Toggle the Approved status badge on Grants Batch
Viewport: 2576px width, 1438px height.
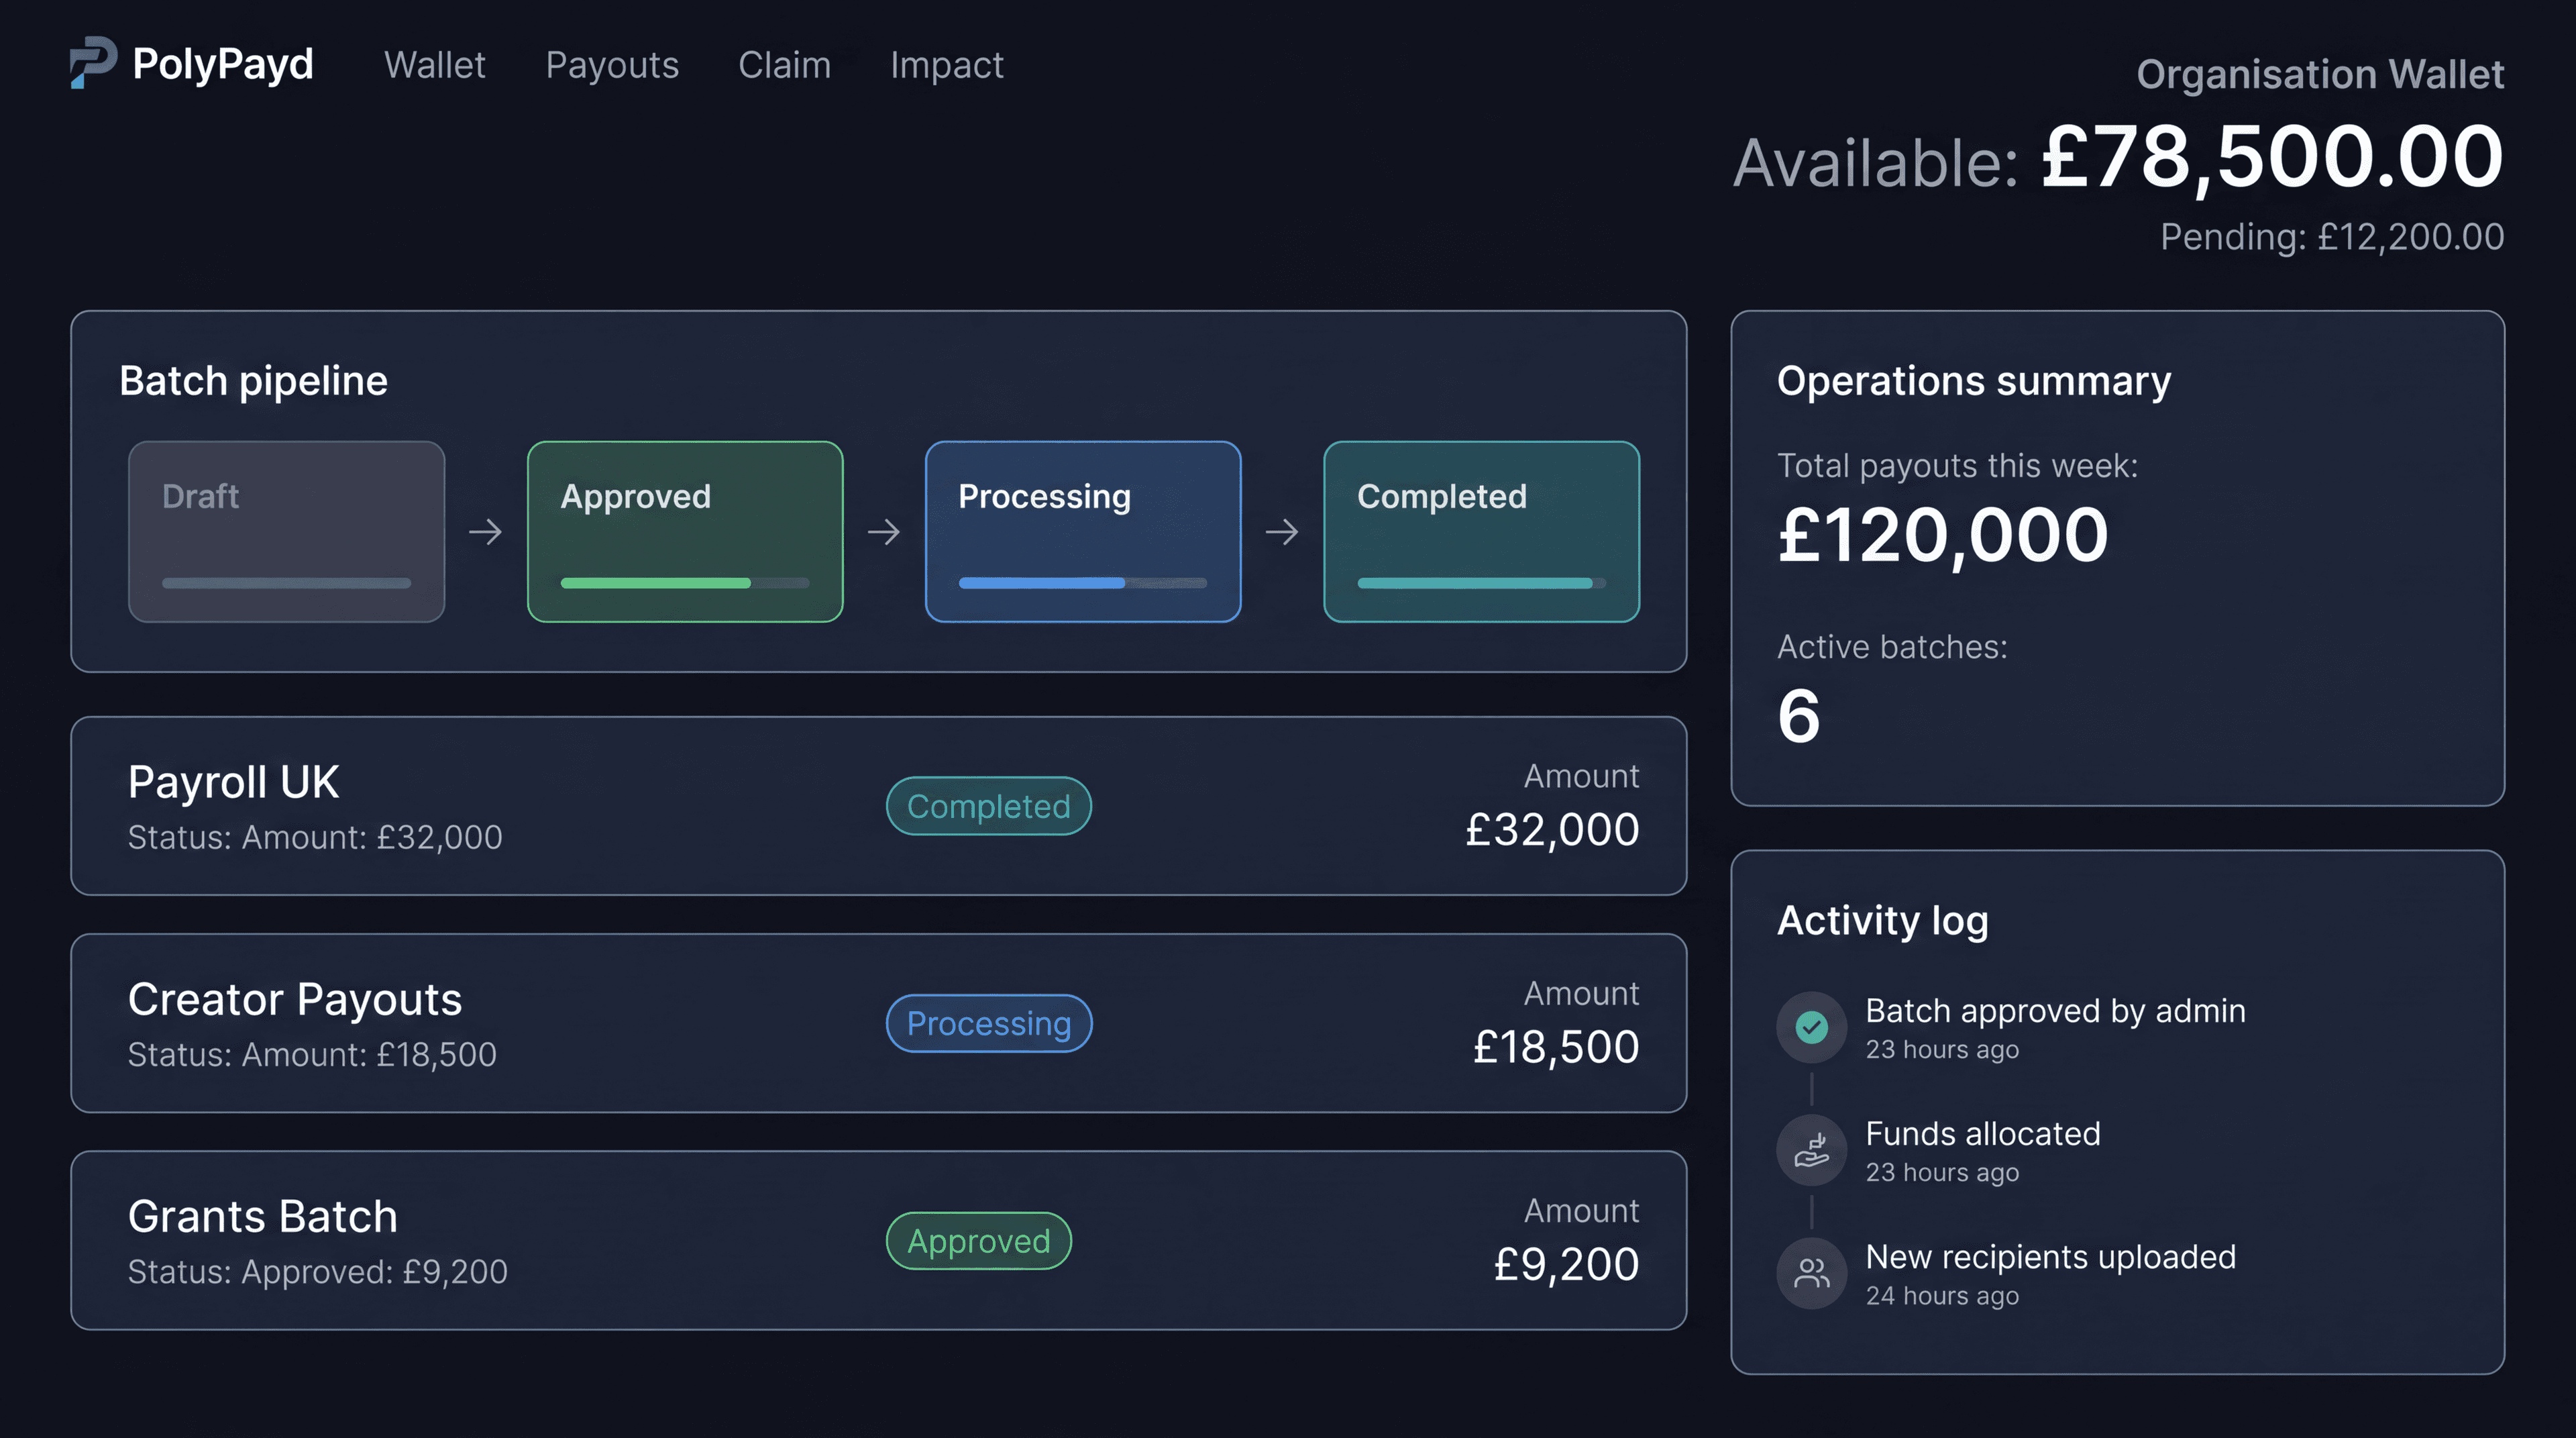pos(978,1240)
